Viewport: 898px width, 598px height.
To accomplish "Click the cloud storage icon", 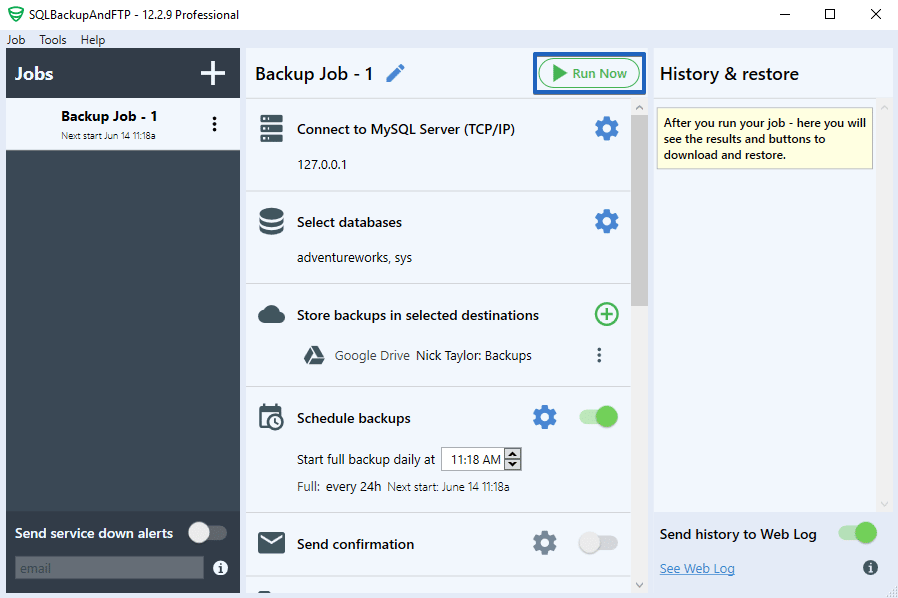I will pos(271,314).
